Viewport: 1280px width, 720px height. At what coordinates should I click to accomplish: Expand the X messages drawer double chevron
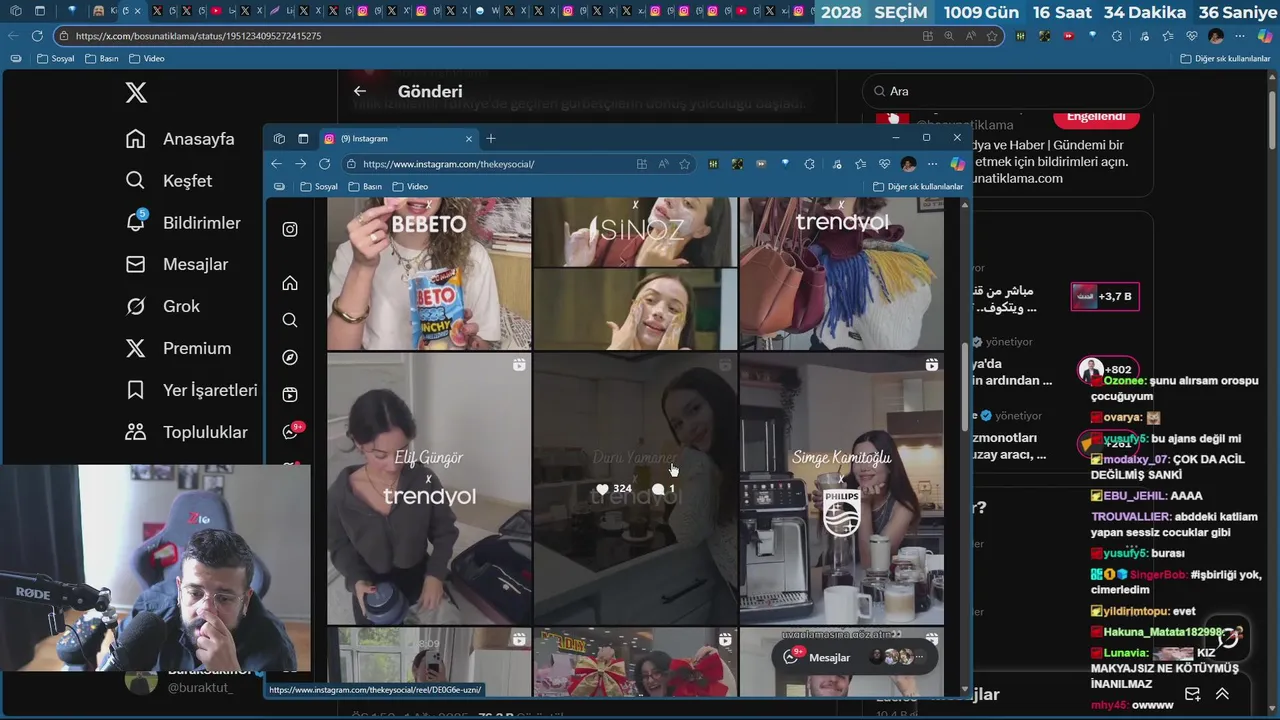(1222, 694)
